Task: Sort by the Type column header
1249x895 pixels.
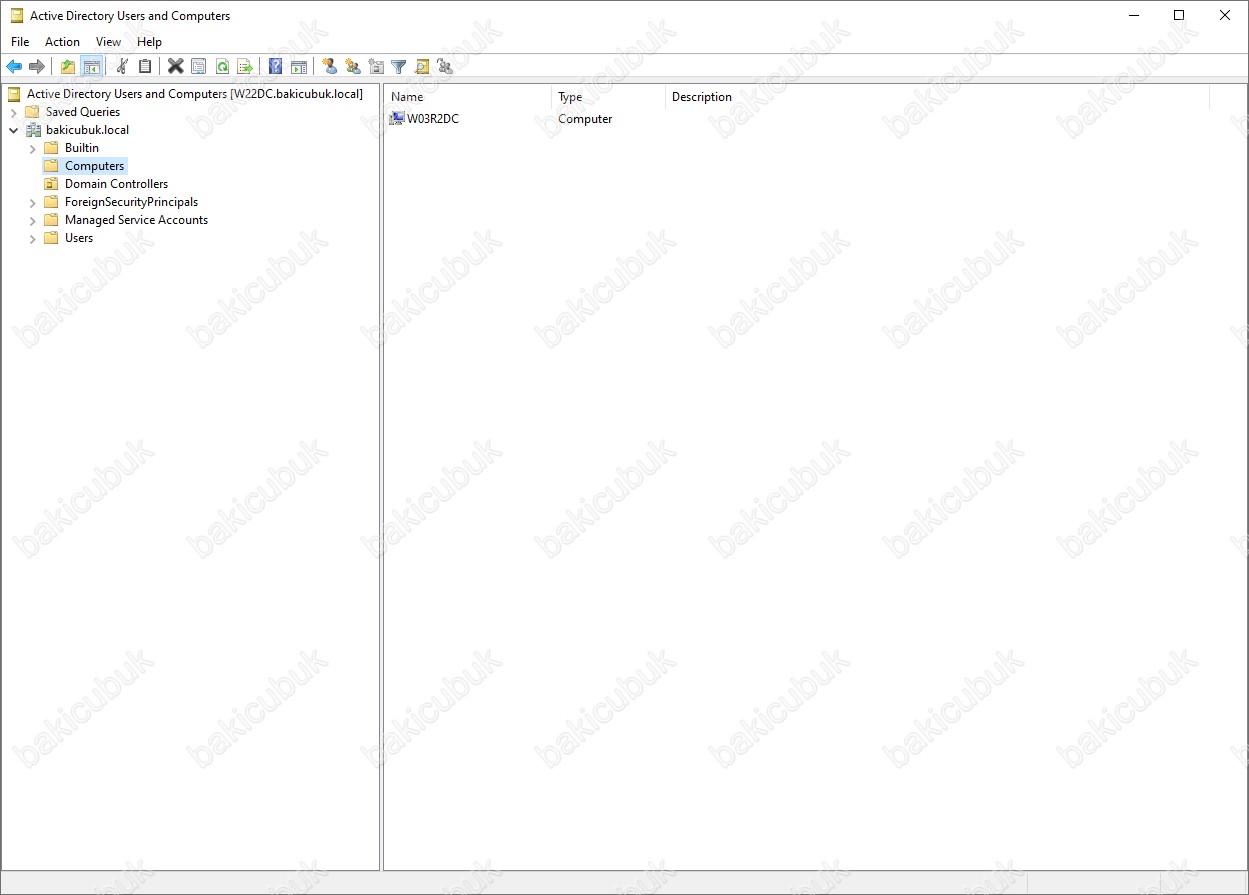Action: (609, 97)
